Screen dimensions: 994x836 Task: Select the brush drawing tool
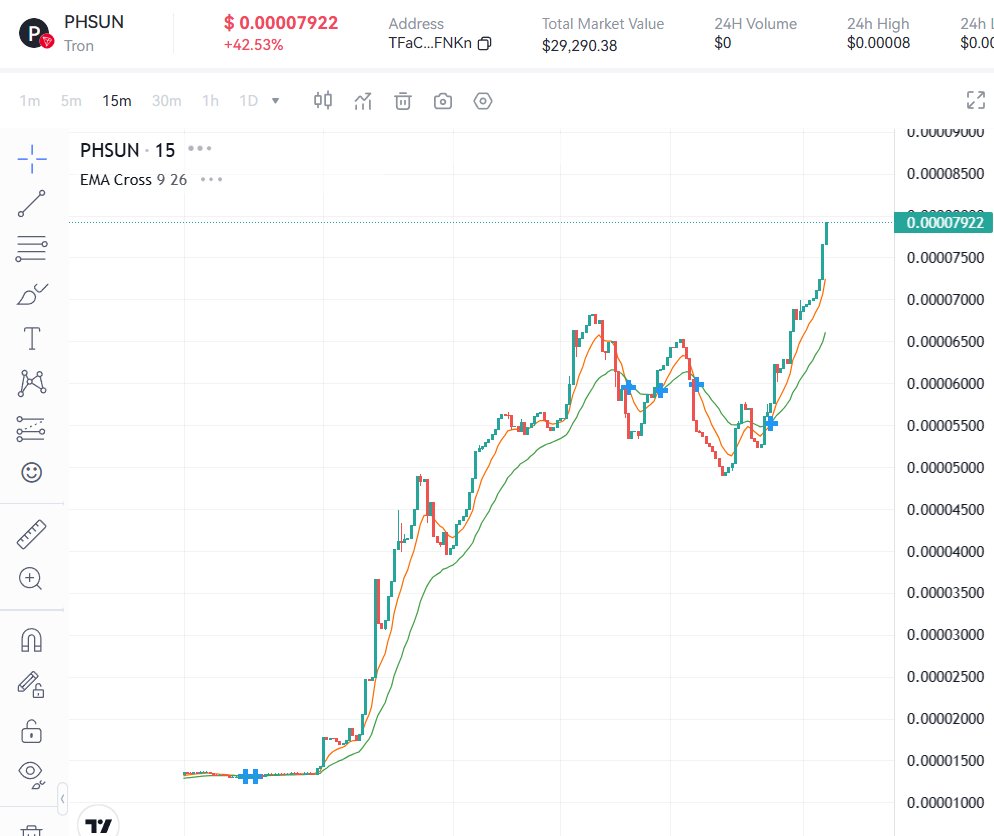coord(31,293)
